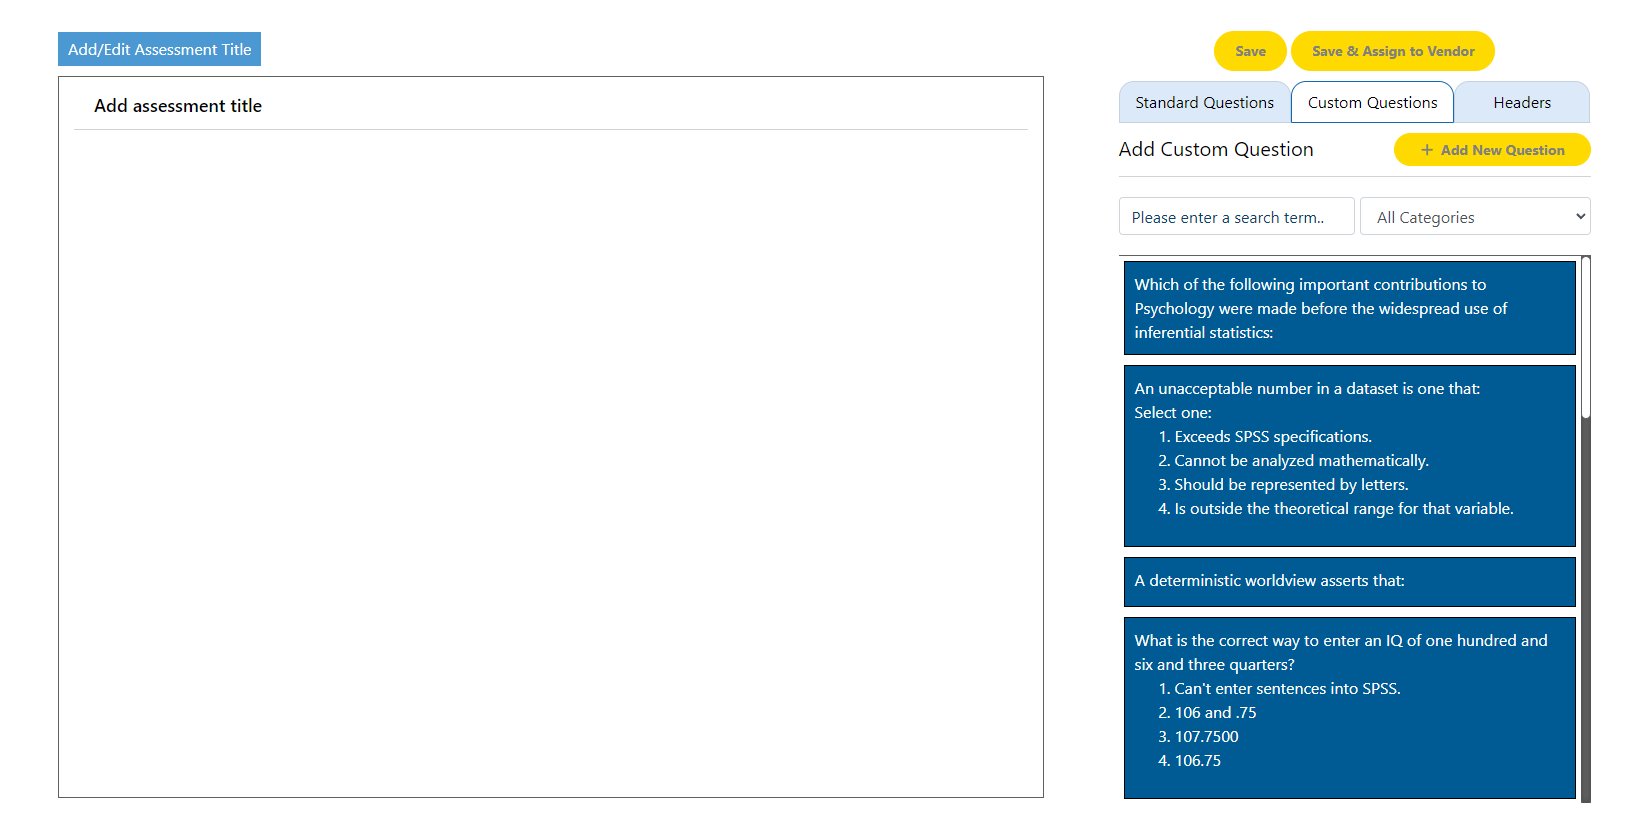This screenshot has height=822, width=1630.
Task: Focus the question search term field
Action: [x=1236, y=217]
